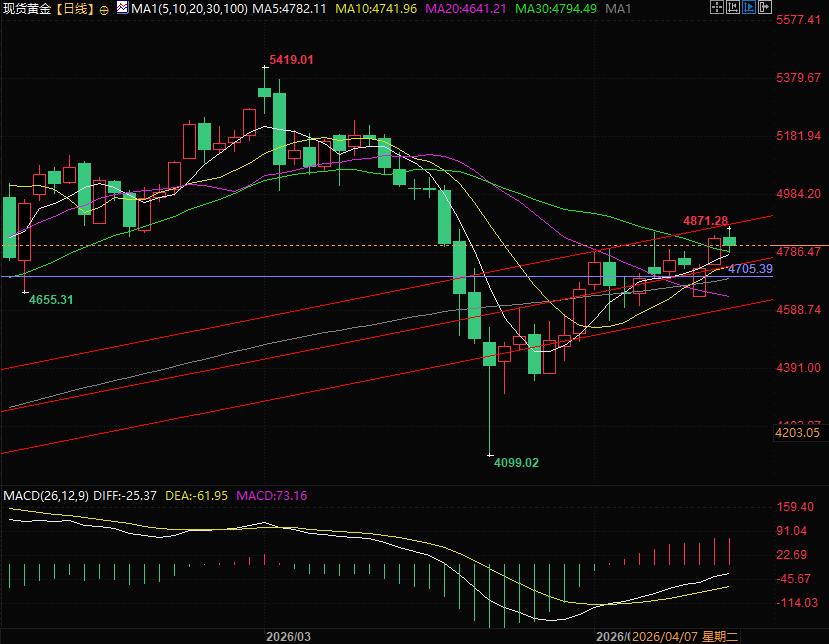
Task: Click the MACD:73.16 readout
Action: point(271,496)
